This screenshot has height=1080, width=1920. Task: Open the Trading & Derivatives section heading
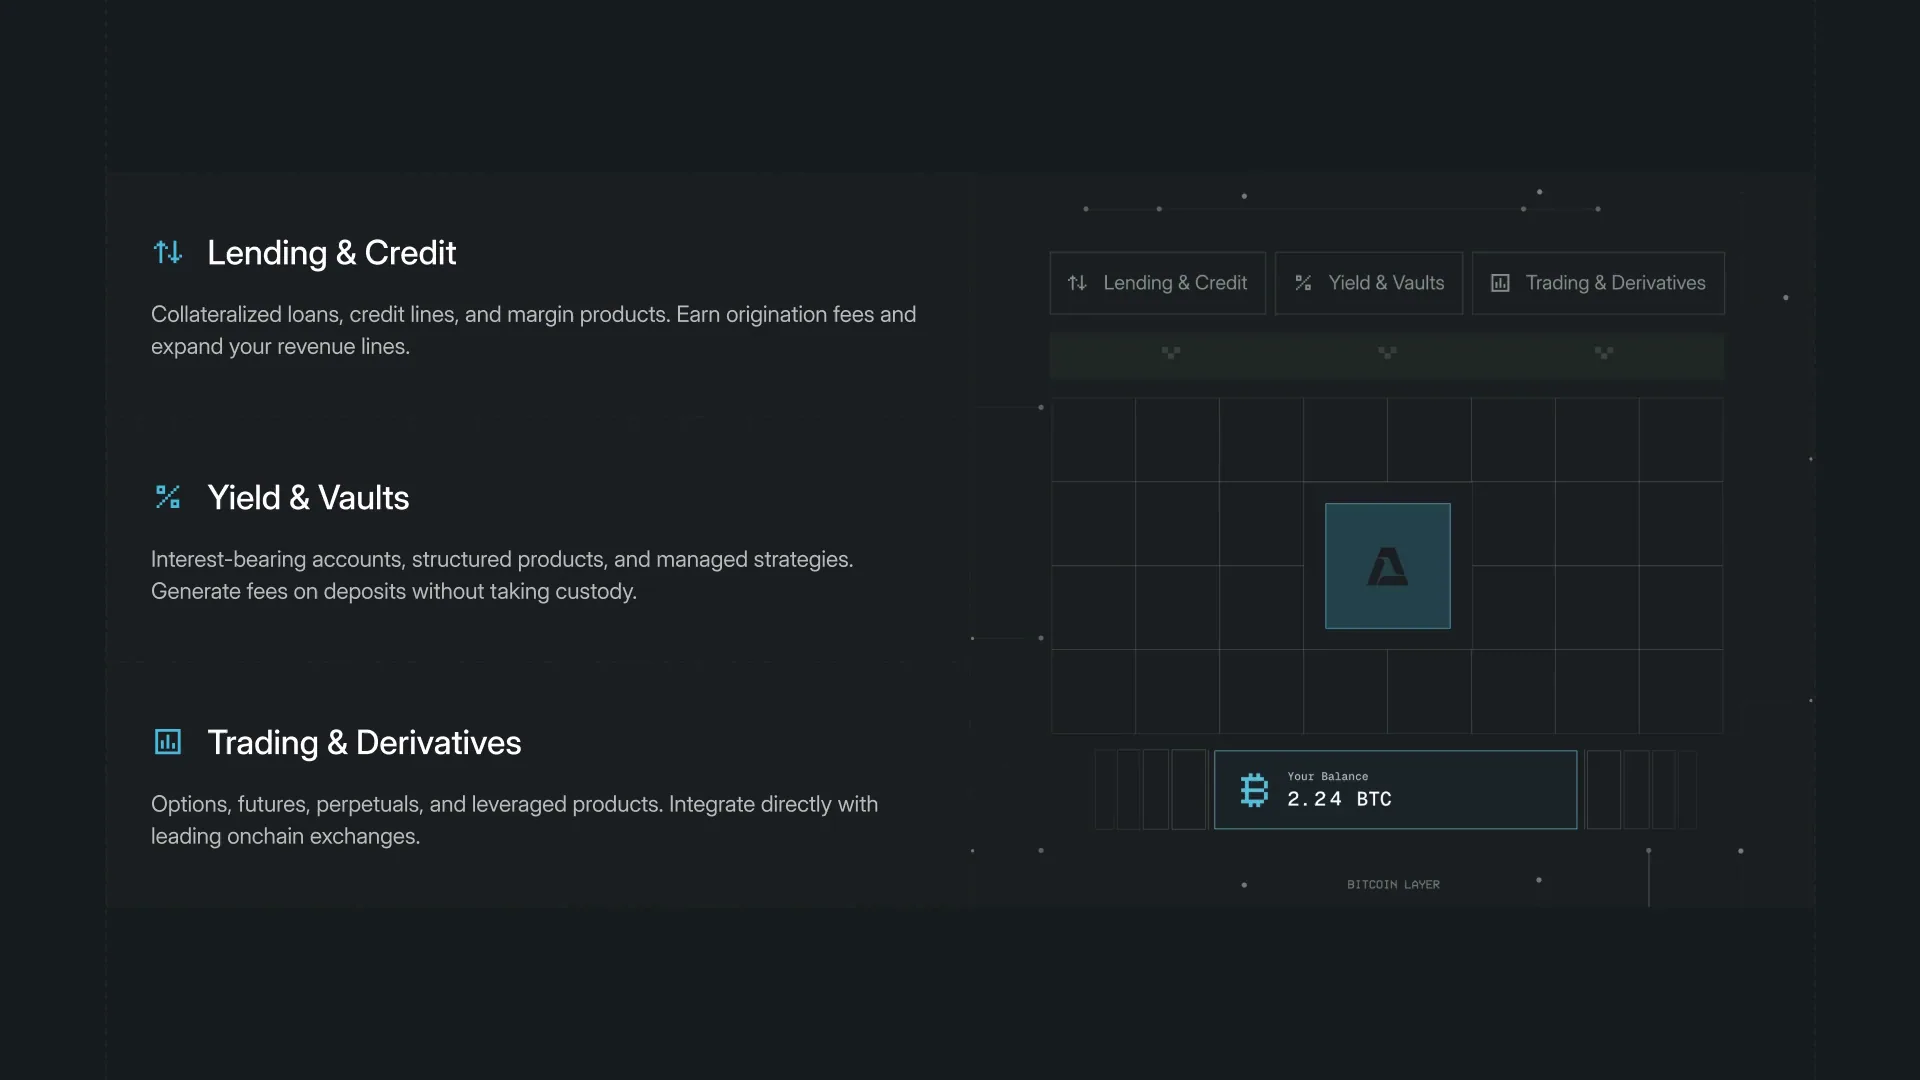pos(364,743)
